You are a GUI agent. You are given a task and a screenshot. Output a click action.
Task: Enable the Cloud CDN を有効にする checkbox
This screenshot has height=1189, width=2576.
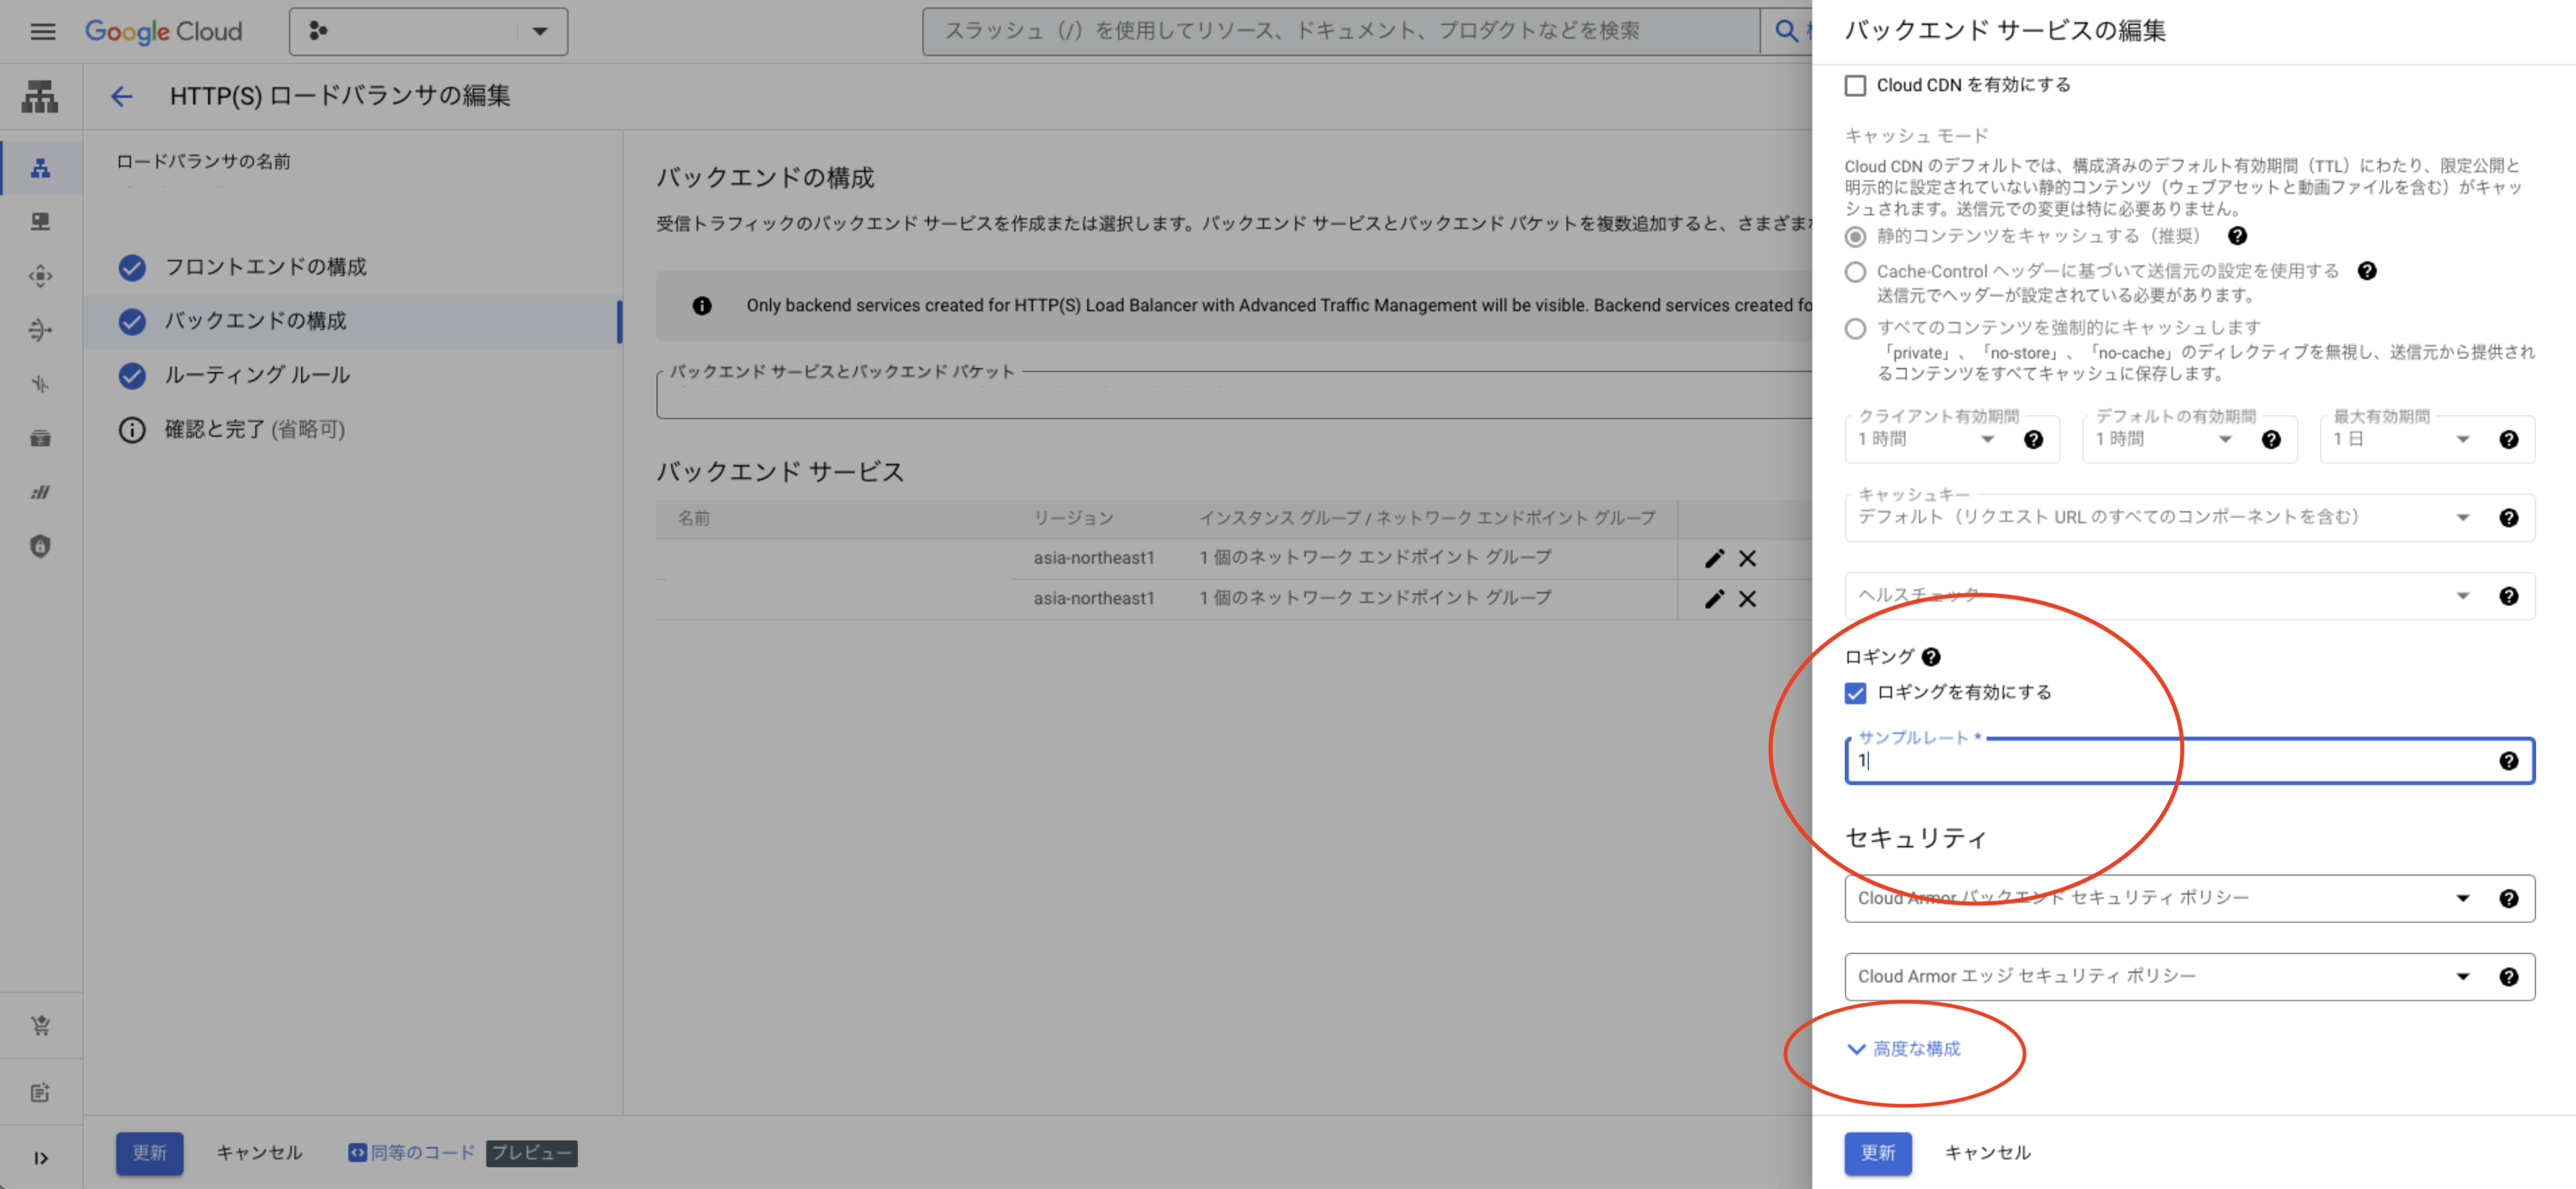[1855, 86]
